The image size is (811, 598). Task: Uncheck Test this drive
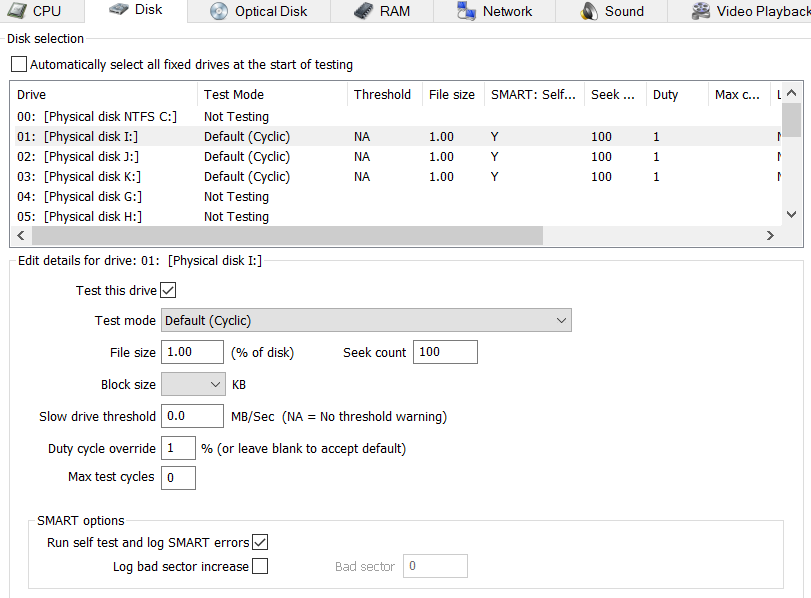coord(168,290)
